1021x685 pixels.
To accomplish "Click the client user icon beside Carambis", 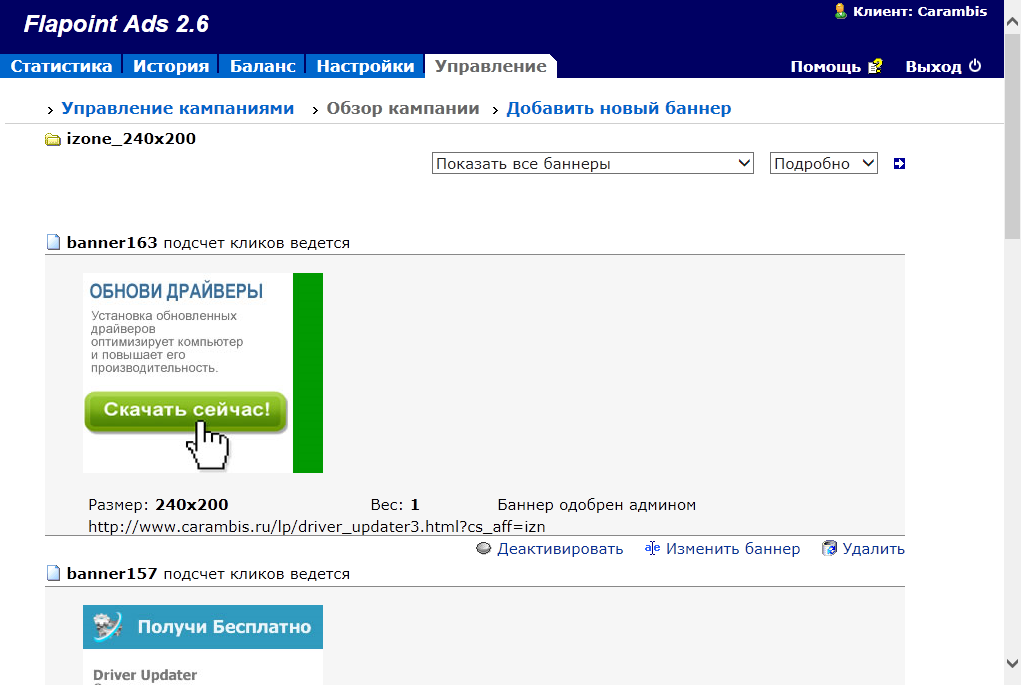I will [841, 11].
